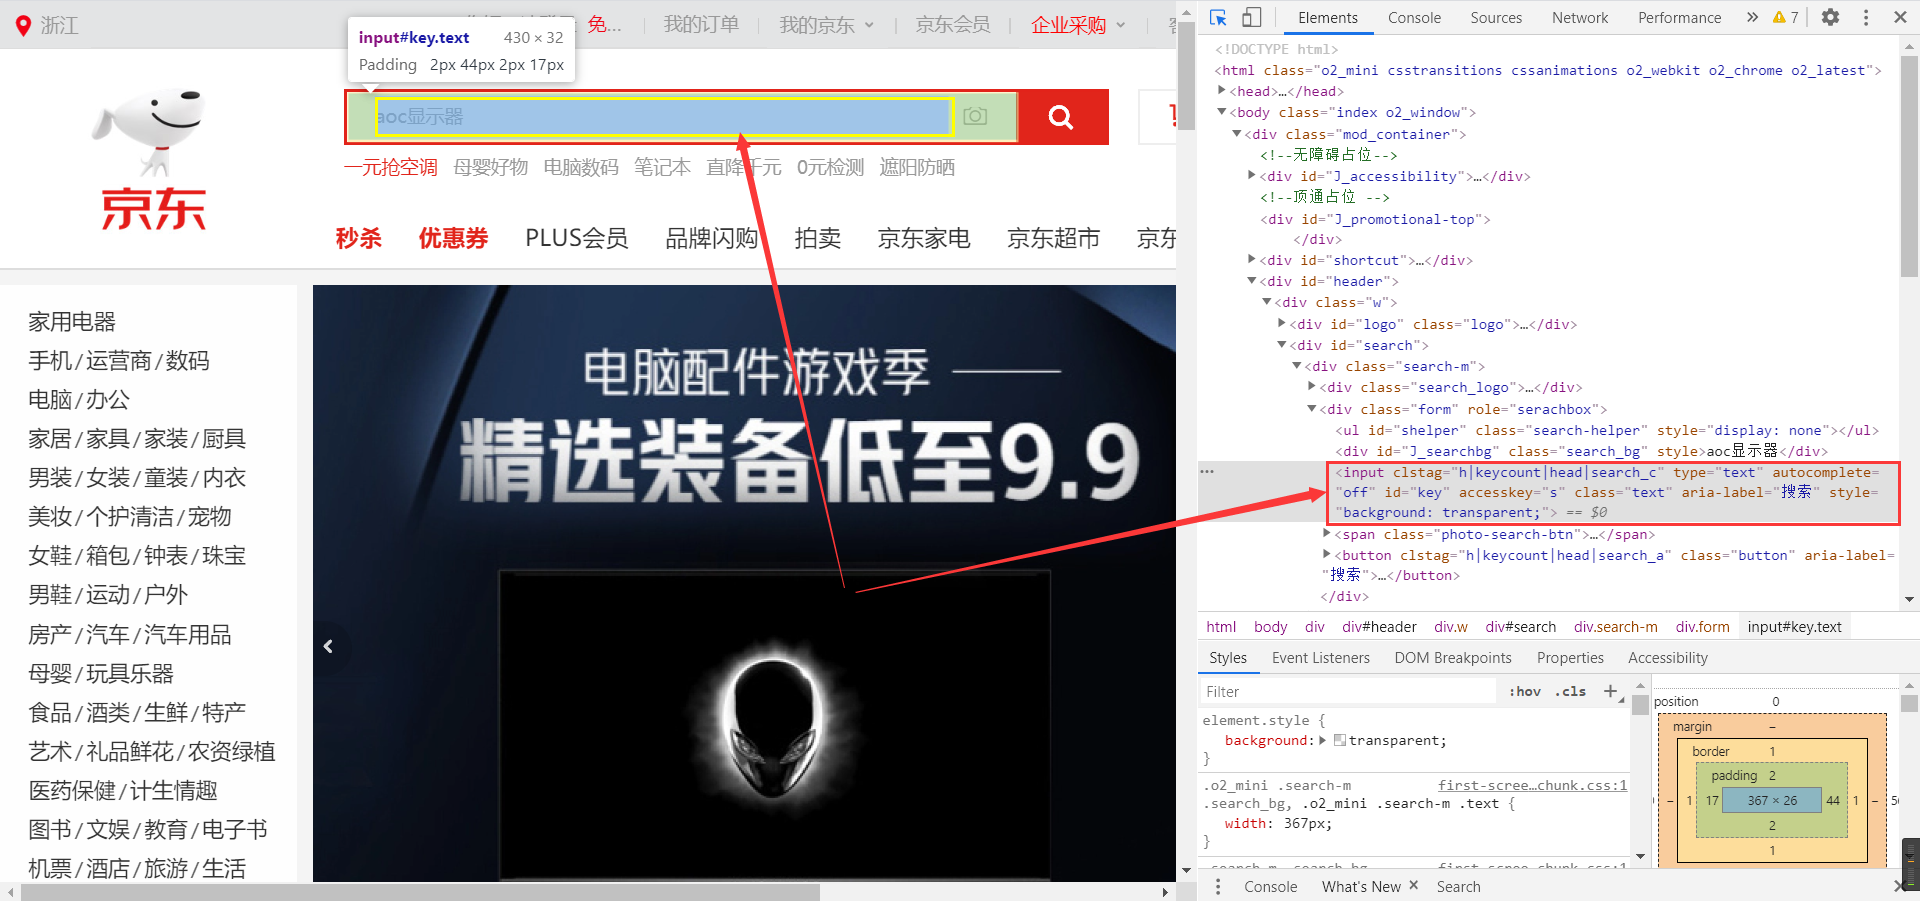1920x901 pixels.
Task: Click the Elements panel vertical scrollbar
Action: [1909, 165]
